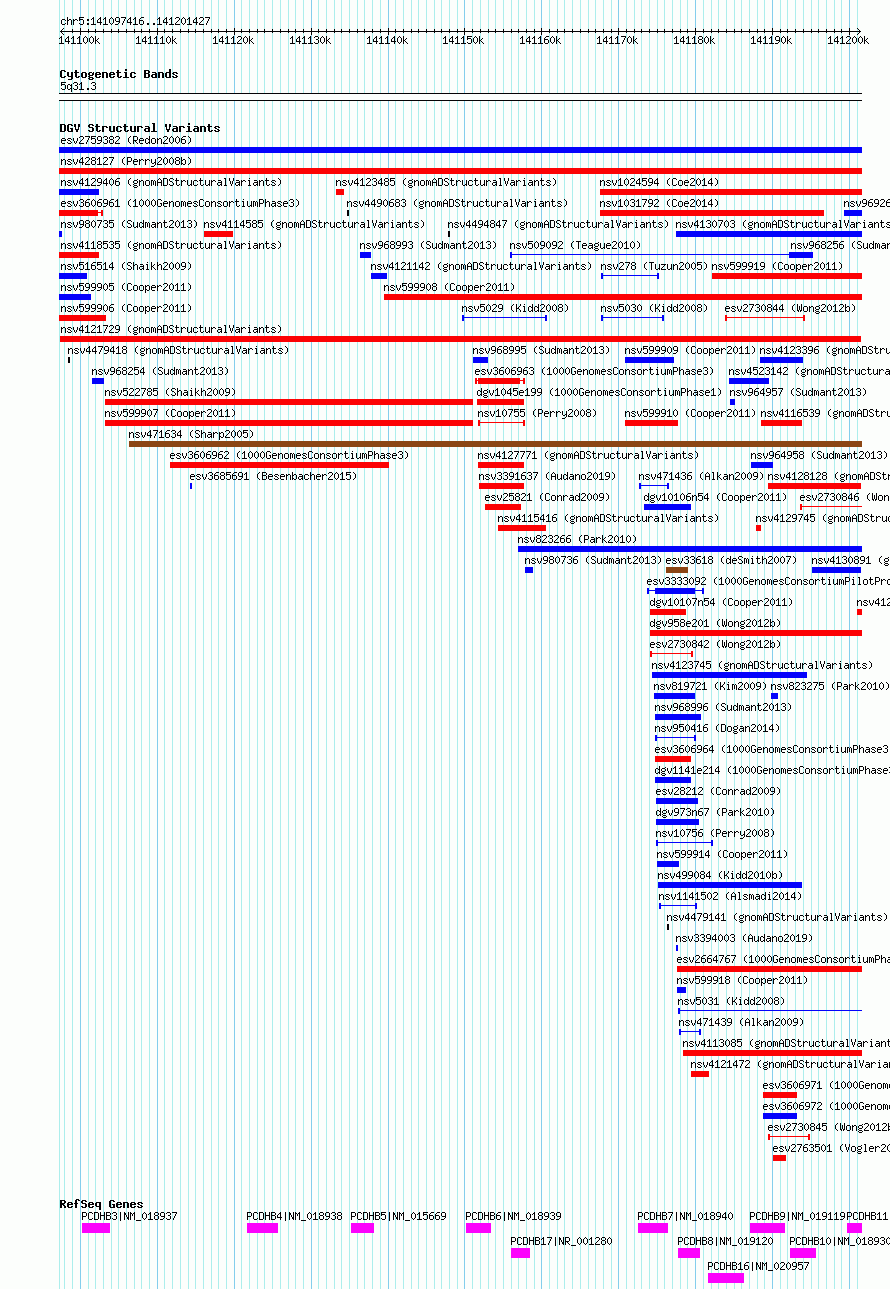Click the PCDHB3 gene magenta bar
Screen dimensions: 890x1289
pyautogui.click(x=96, y=1228)
